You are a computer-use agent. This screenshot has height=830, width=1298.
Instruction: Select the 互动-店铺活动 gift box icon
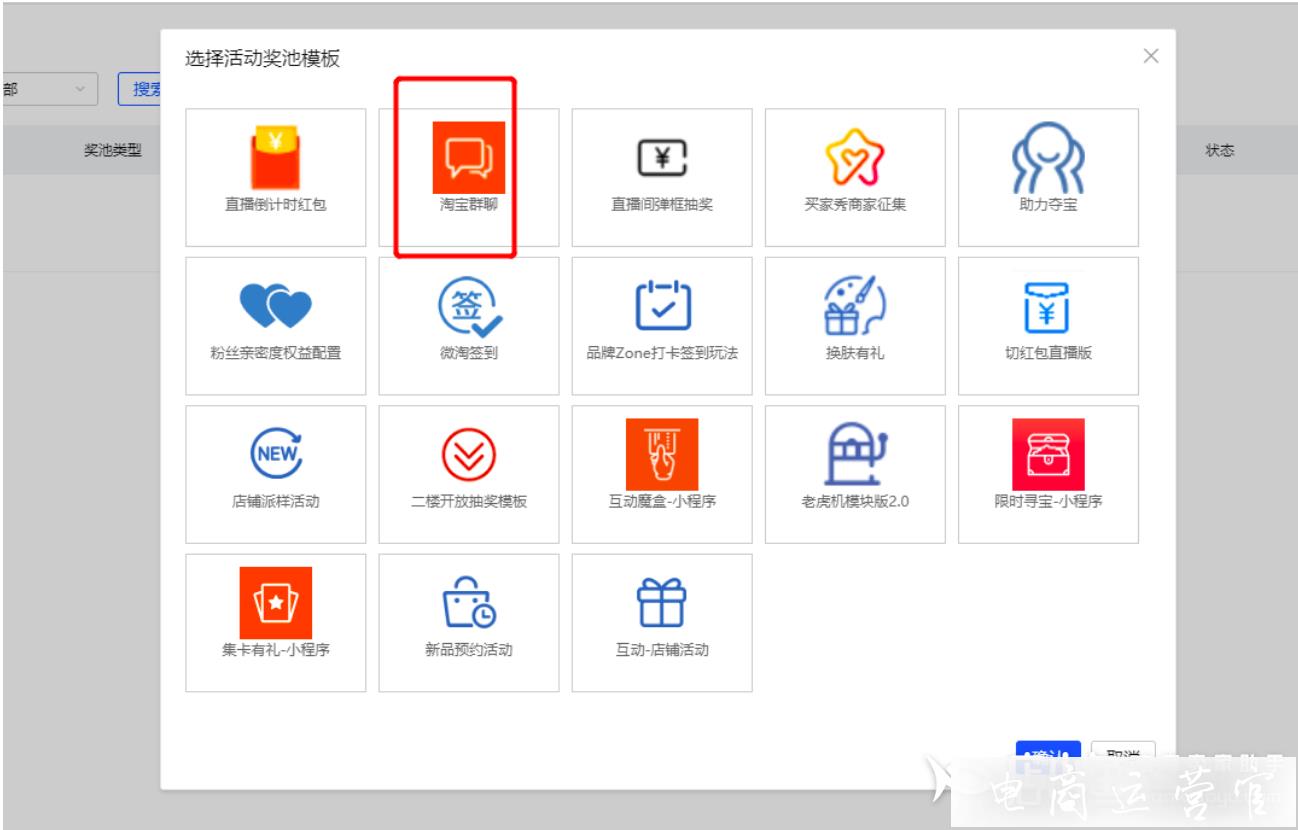pos(661,602)
